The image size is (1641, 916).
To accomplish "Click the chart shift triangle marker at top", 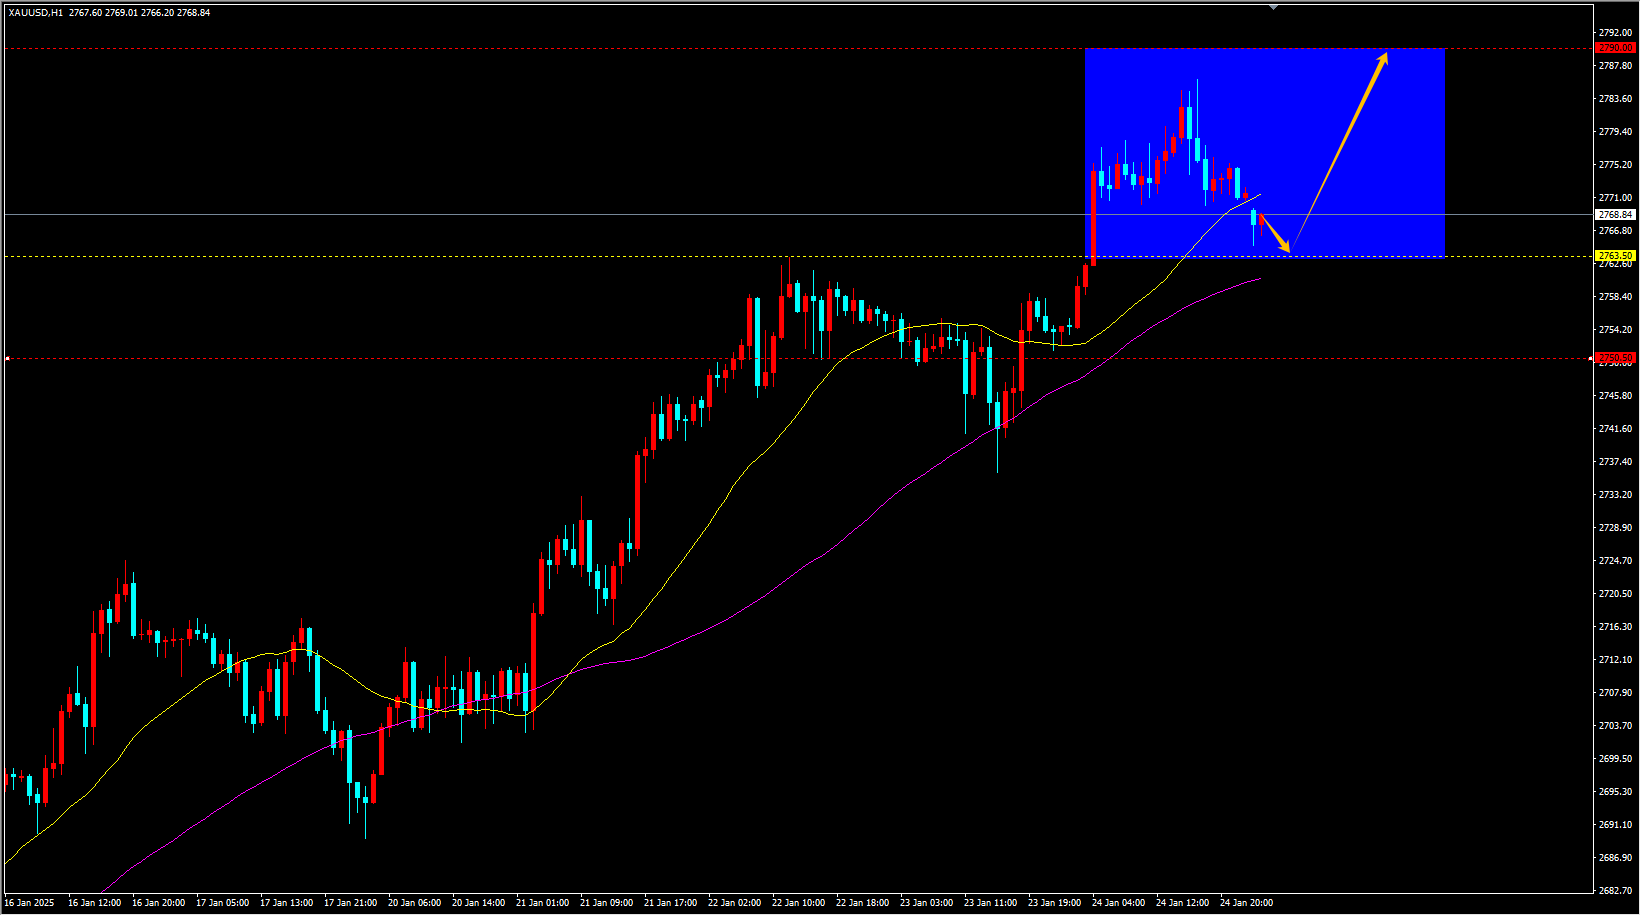I will (x=1273, y=7).
